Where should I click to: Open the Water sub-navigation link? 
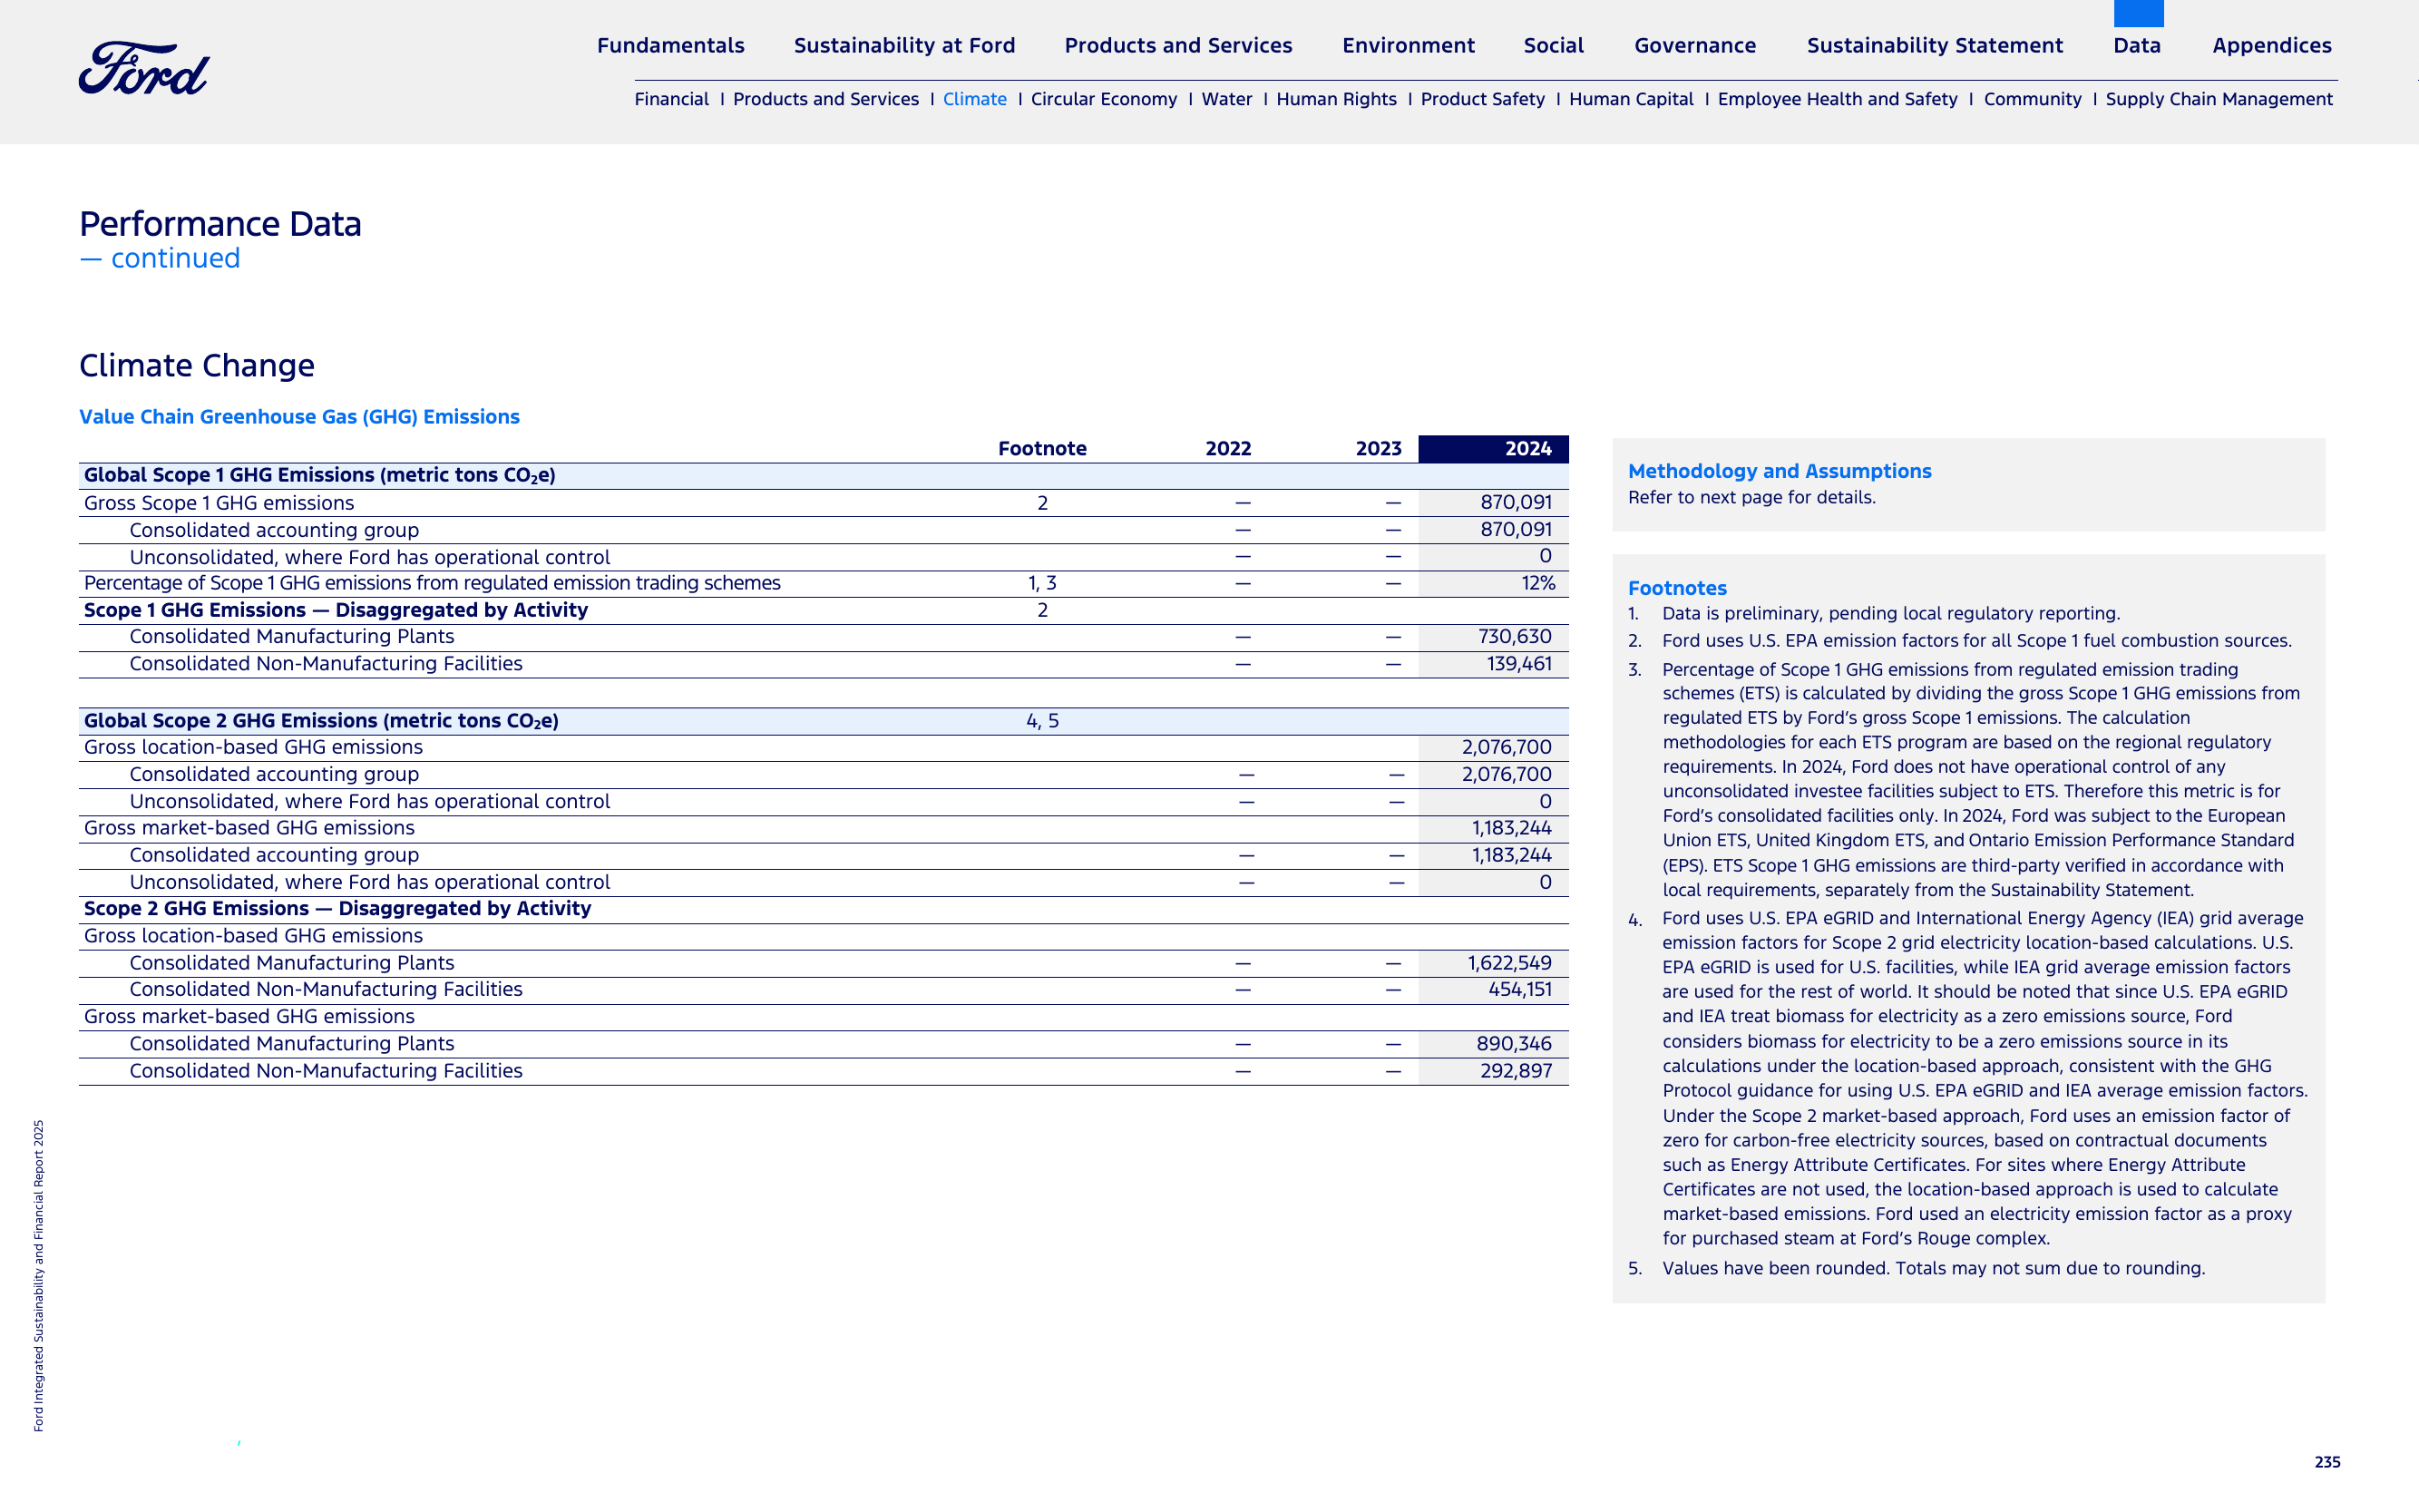point(1227,99)
